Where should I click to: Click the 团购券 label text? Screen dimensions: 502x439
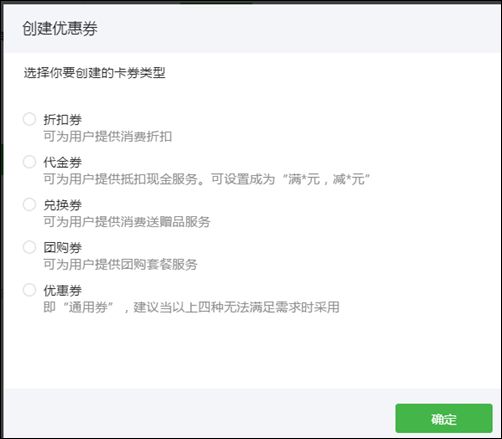pos(63,248)
